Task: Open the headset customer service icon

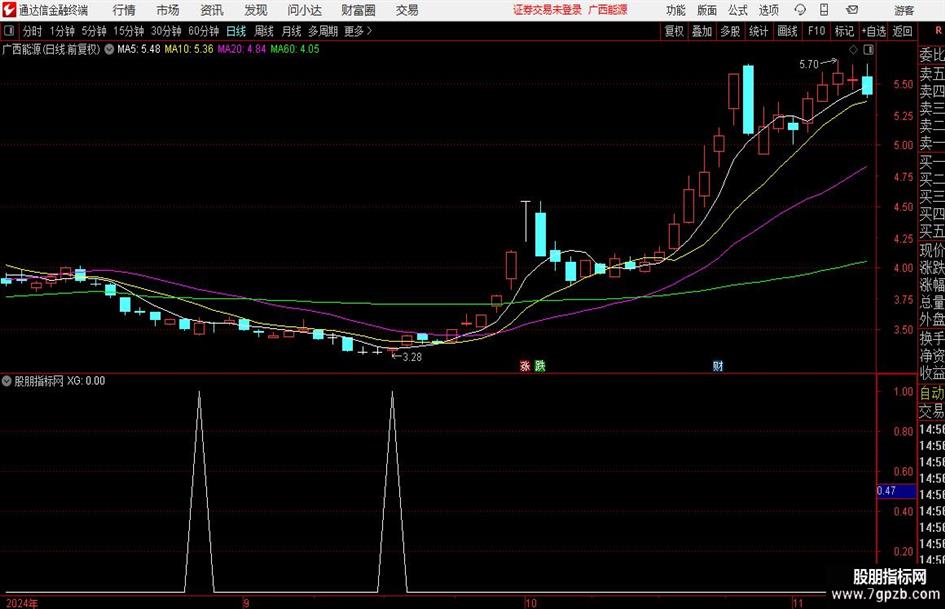Action: click(x=800, y=10)
